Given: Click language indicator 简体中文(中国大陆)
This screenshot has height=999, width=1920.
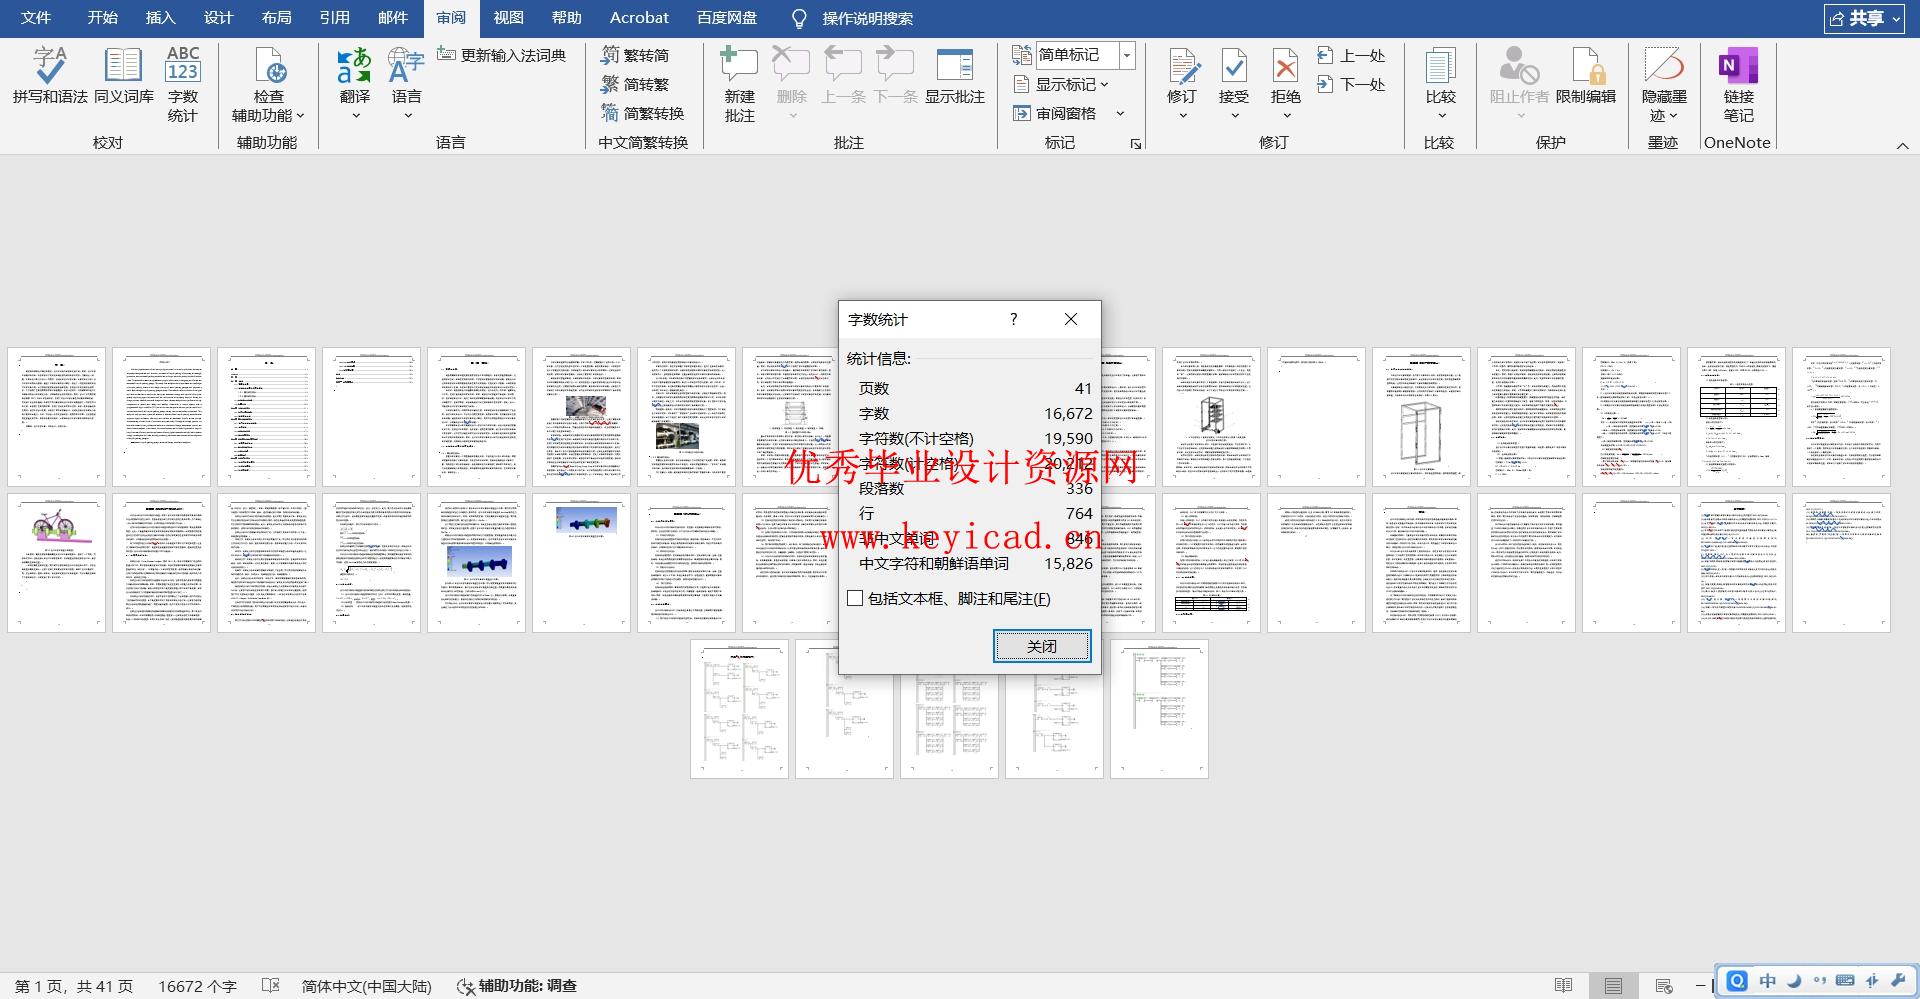Looking at the screenshot, I should pyautogui.click(x=366, y=986).
